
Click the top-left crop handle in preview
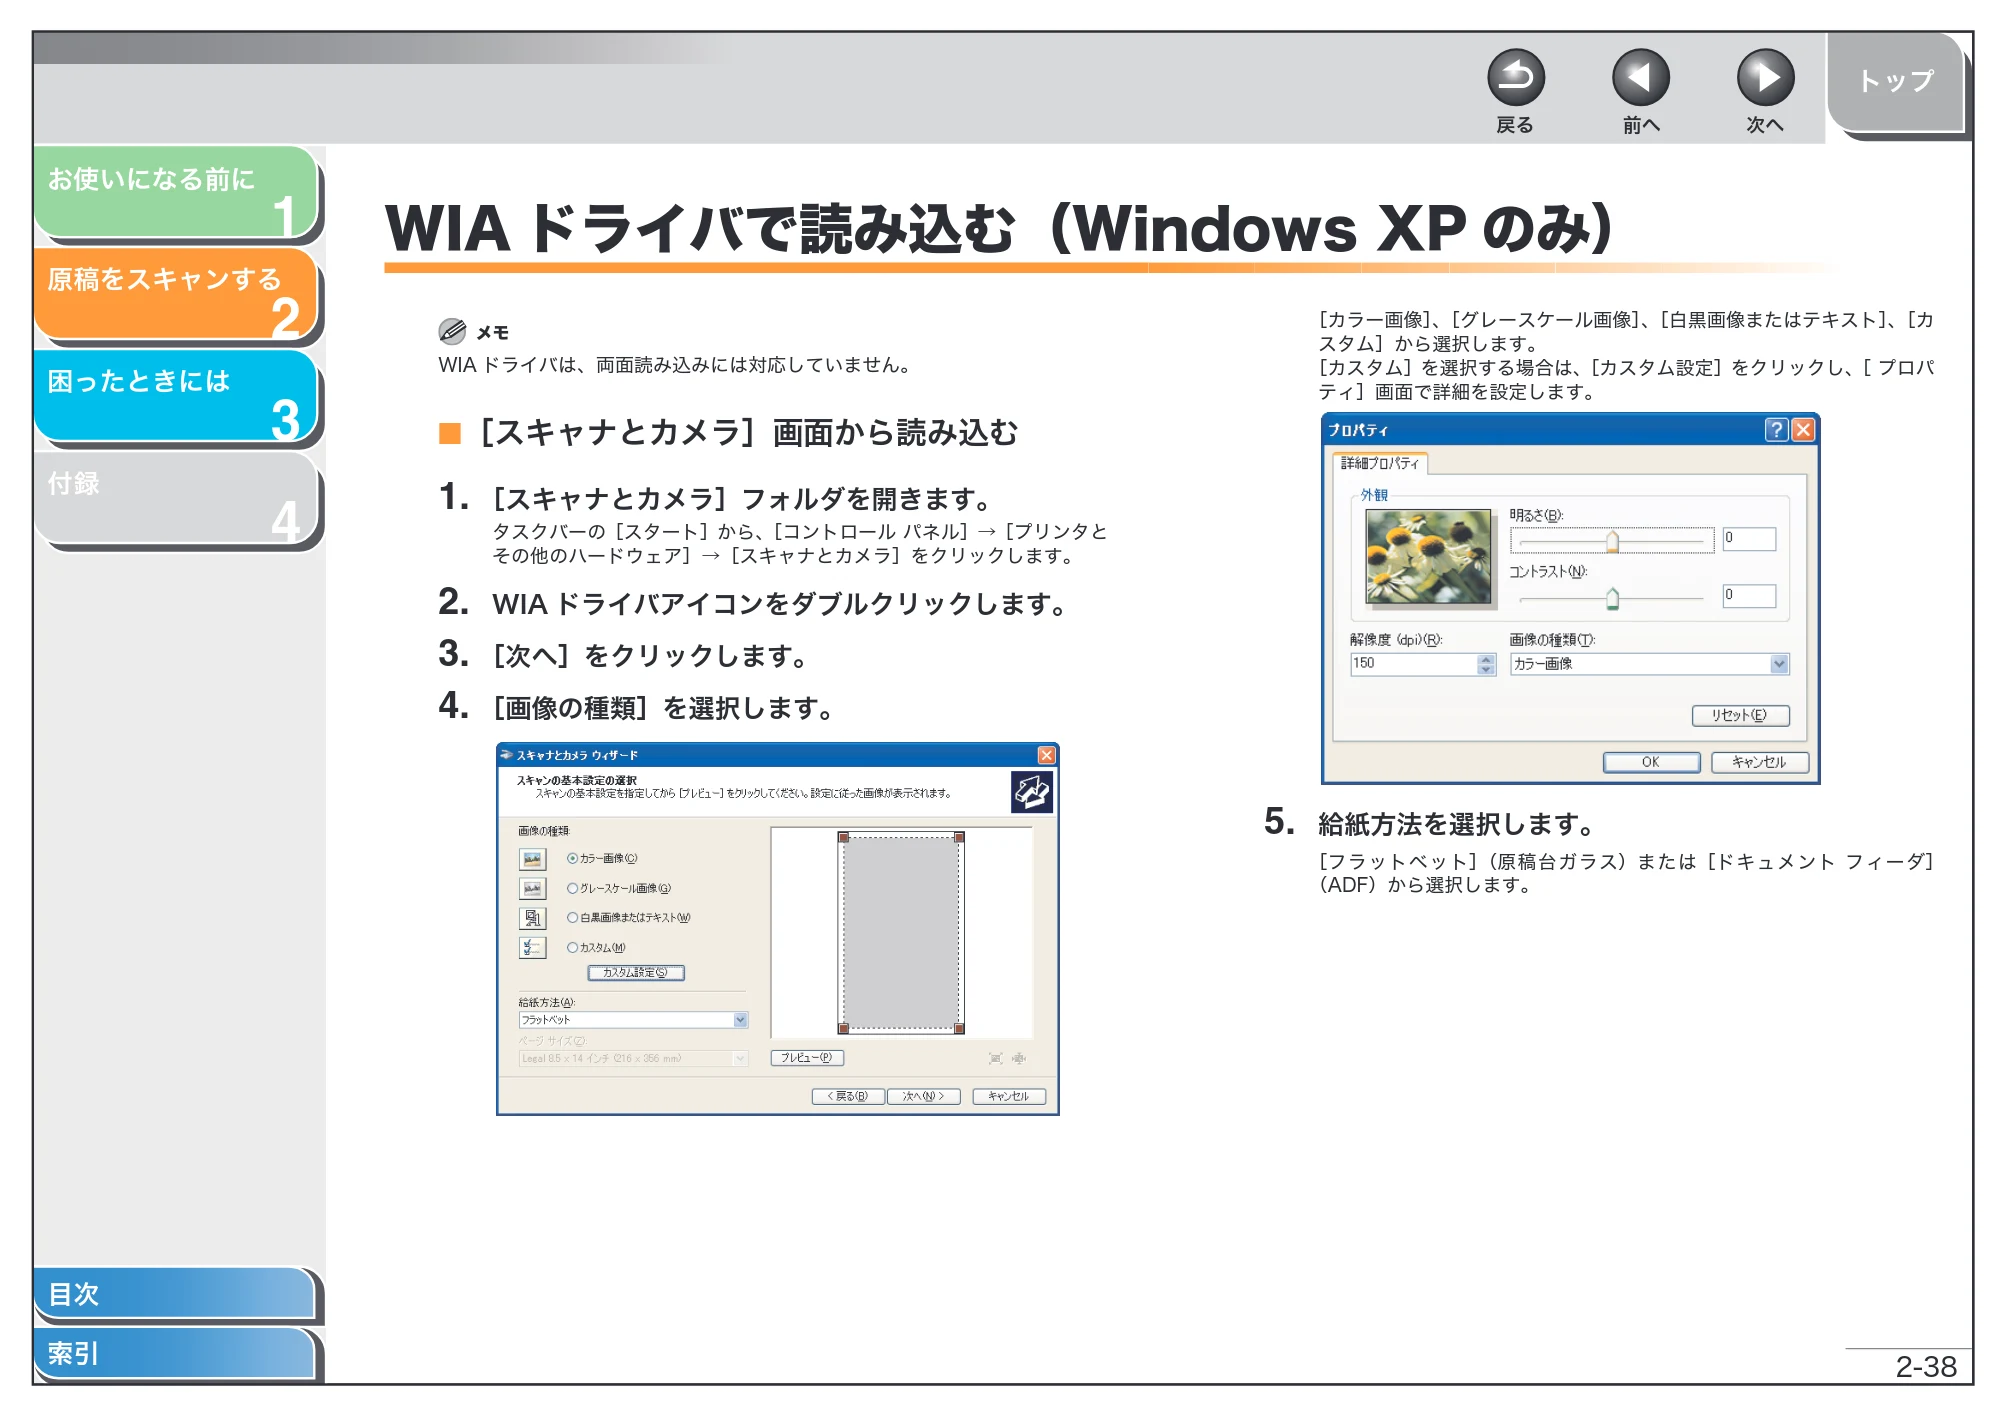point(843,837)
